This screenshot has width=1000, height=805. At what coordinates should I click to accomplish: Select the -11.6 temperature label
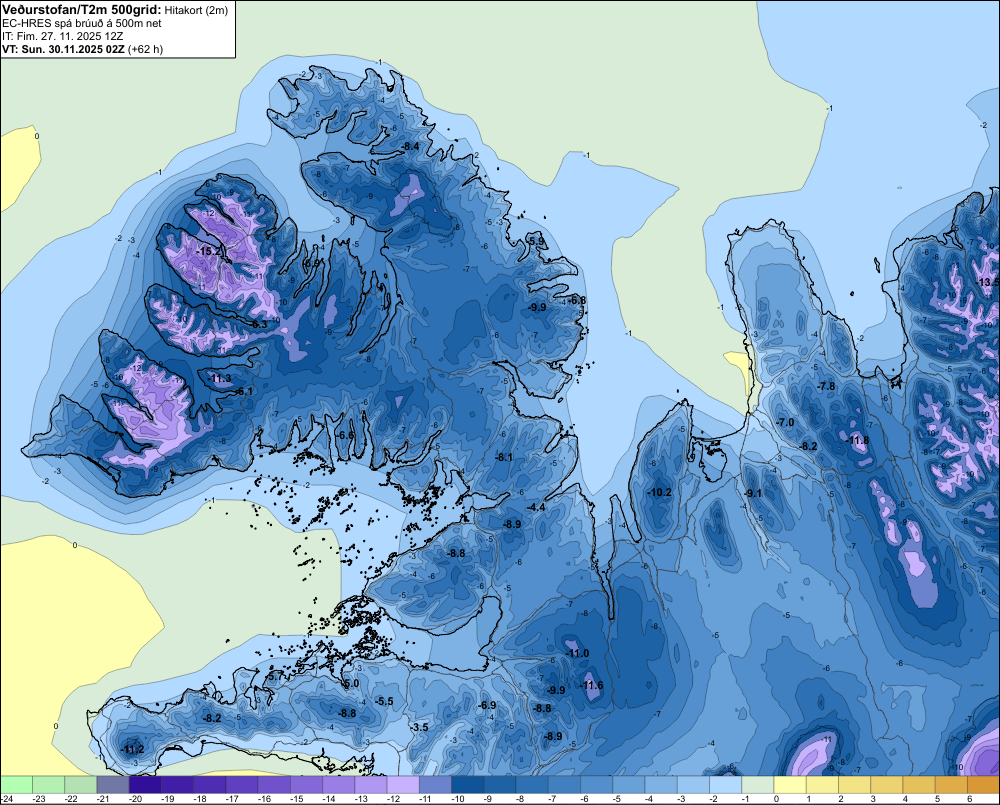pyautogui.click(x=591, y=686)
